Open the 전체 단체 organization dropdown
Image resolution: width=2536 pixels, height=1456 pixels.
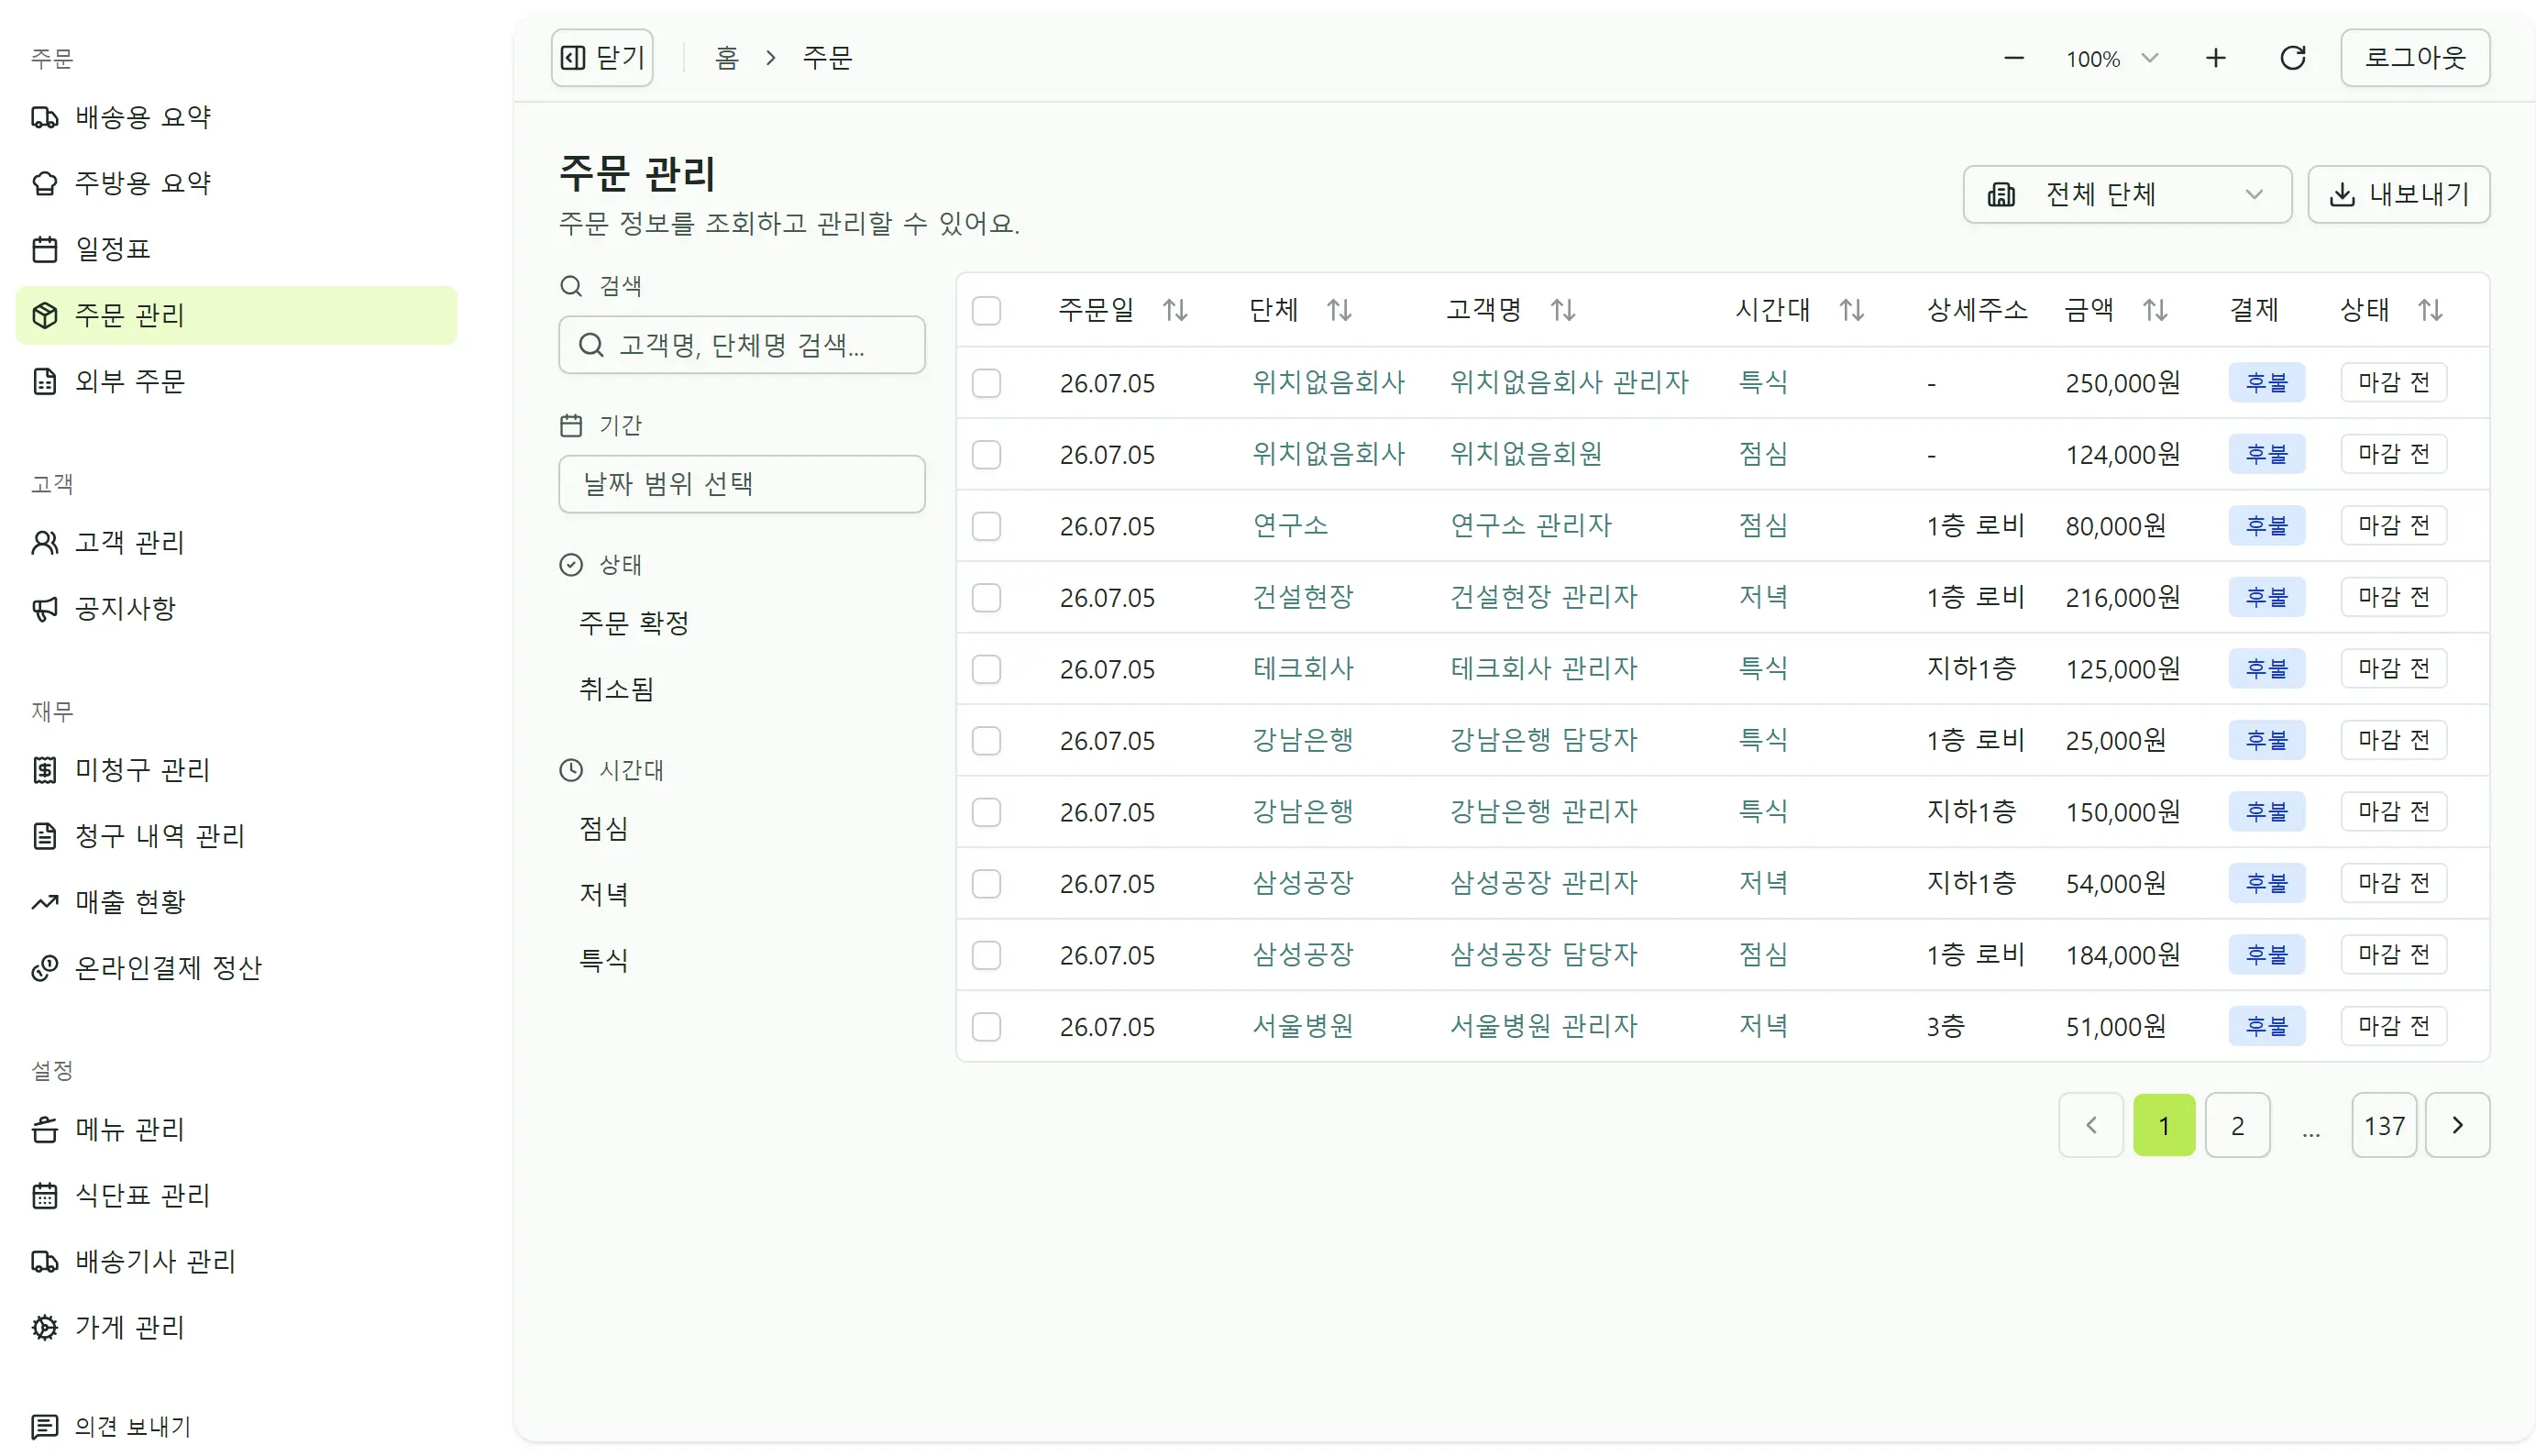[2127, 194]
